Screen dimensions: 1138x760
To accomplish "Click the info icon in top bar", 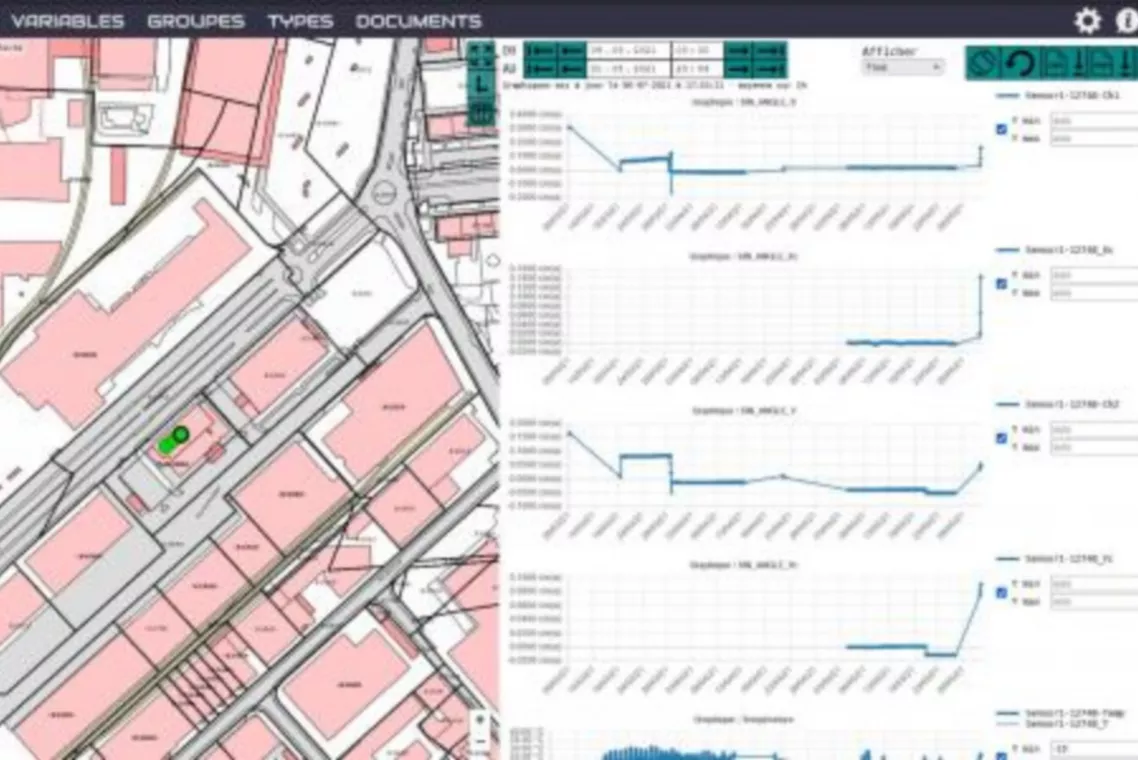I will point(1127,21).
